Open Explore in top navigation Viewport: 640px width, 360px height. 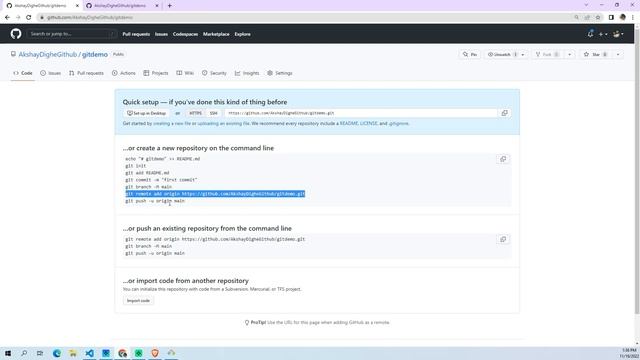(x=242, y=34)
